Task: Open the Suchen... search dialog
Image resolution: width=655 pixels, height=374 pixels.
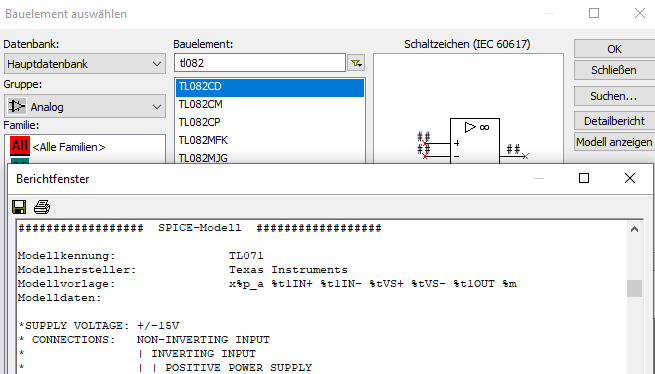Action: [614, 96]
